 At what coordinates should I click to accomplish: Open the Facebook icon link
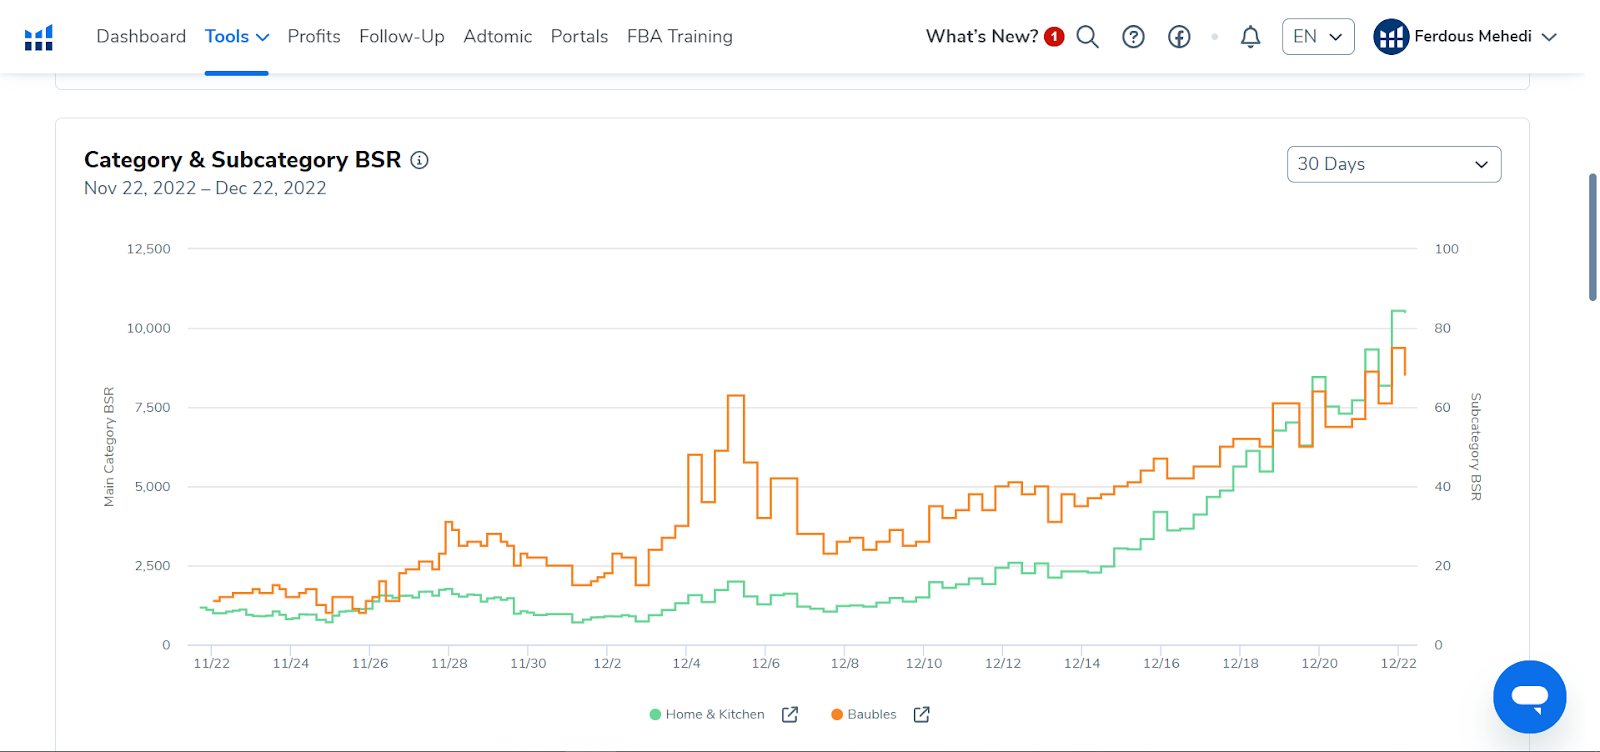(1179, 37)
